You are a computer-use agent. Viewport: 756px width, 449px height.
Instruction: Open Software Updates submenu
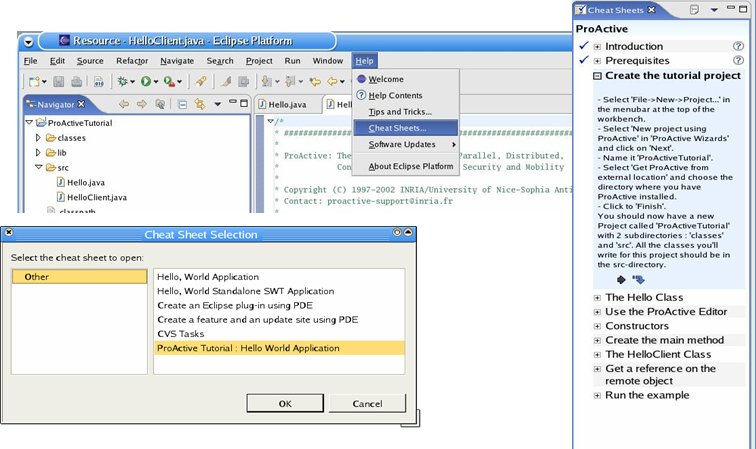[x=405, y=144]
